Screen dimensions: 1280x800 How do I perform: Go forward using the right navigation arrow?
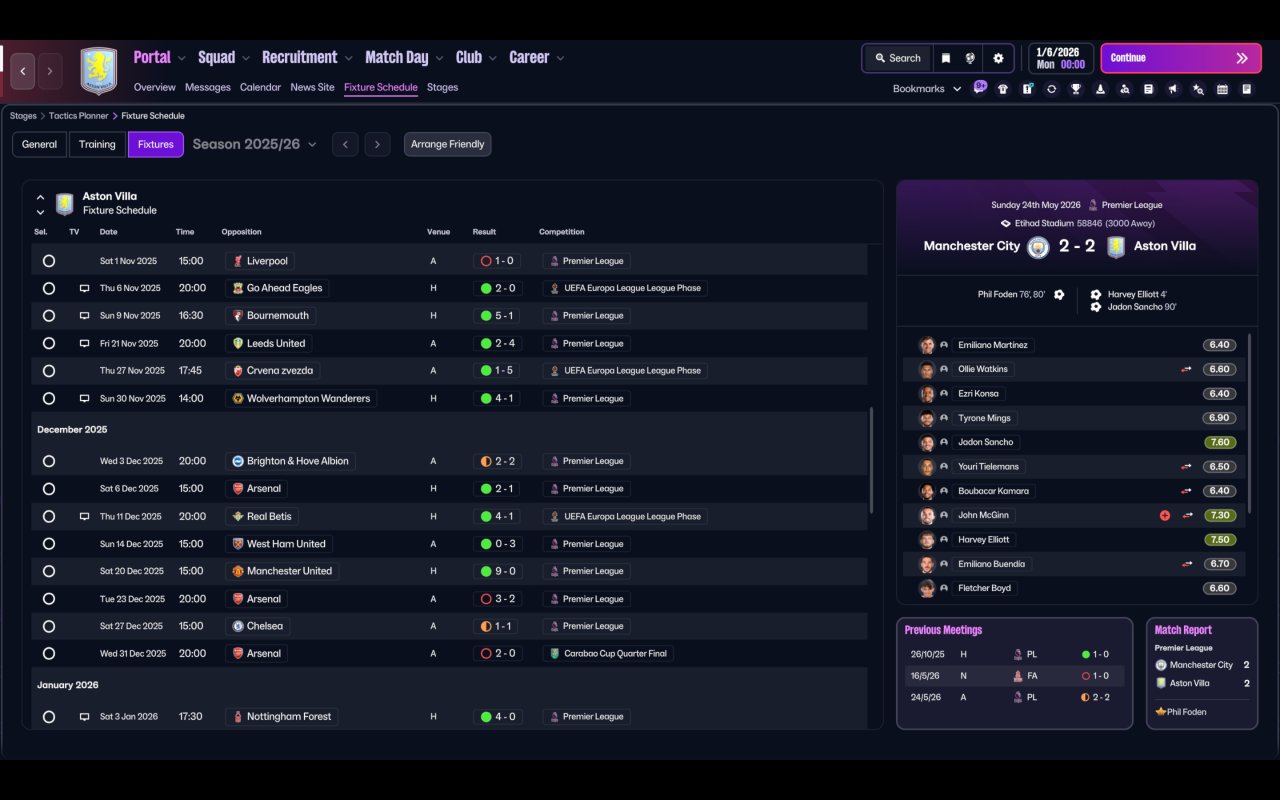[x=50, y=72]
